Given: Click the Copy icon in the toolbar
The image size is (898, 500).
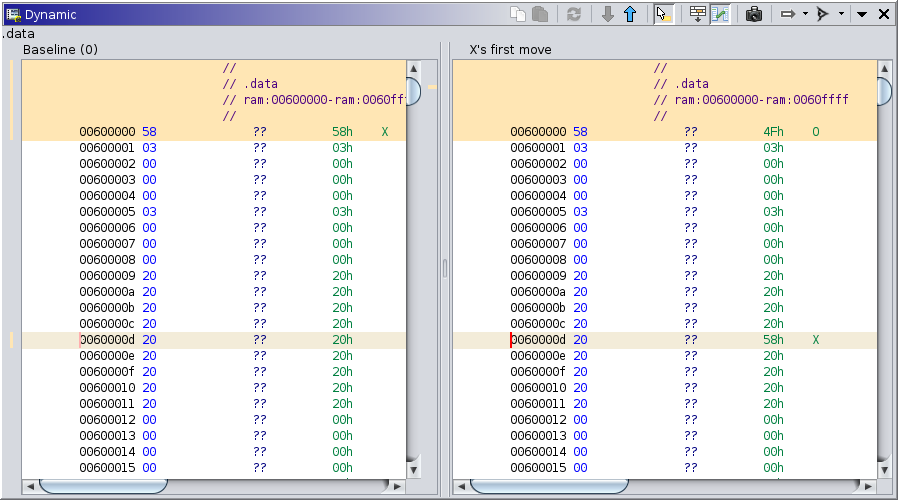Looking at the screenshot, I should 518,14.
